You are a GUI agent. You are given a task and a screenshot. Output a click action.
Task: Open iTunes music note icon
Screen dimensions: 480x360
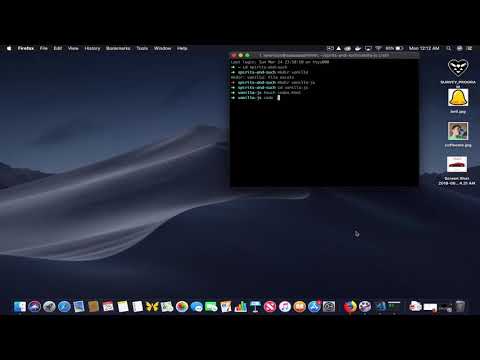pos(285,306)
